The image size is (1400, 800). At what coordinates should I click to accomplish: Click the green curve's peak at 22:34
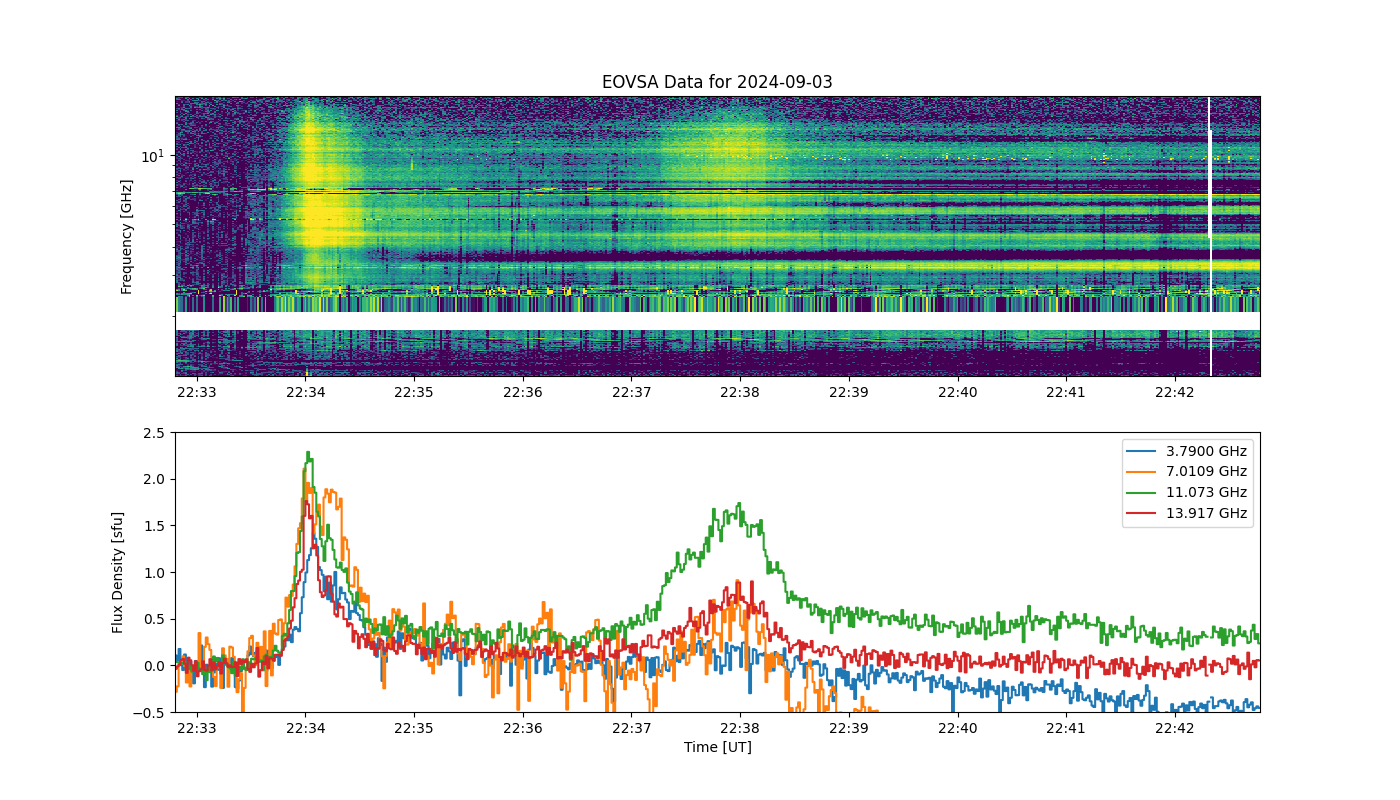[x=308, y=454]
